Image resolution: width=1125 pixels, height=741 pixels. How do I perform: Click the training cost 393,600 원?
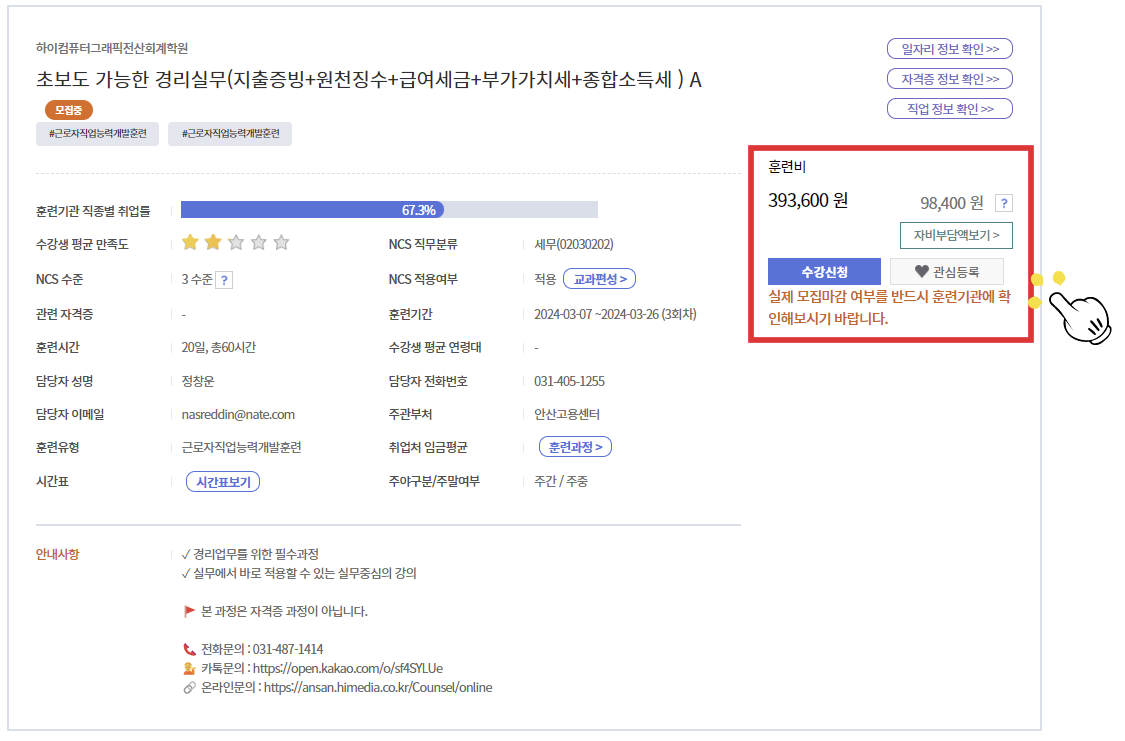coord(808,200)
